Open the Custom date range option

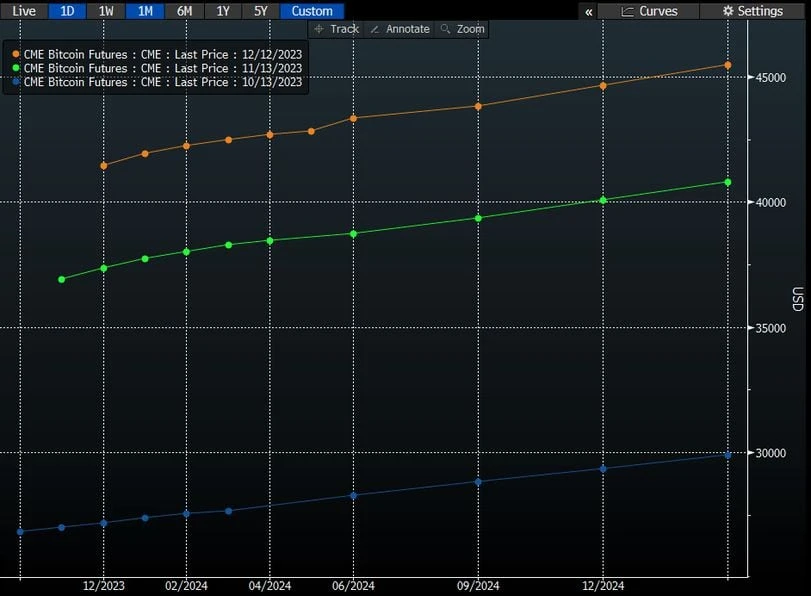(x=312, y=11)
